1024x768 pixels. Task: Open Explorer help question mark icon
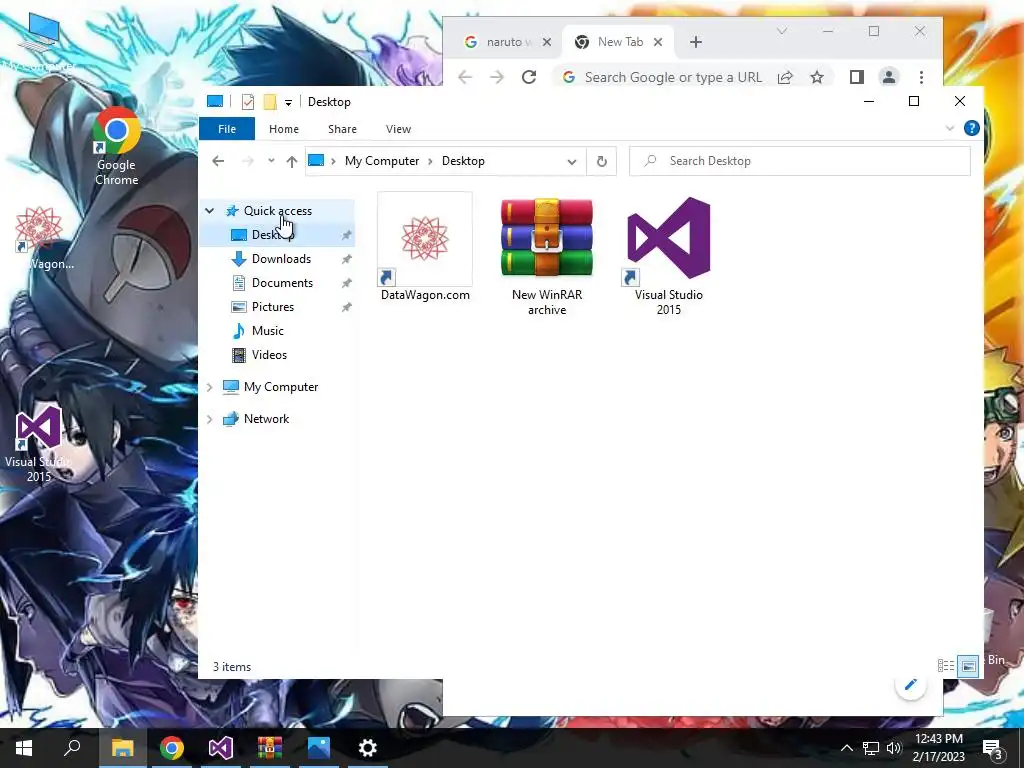971,129
